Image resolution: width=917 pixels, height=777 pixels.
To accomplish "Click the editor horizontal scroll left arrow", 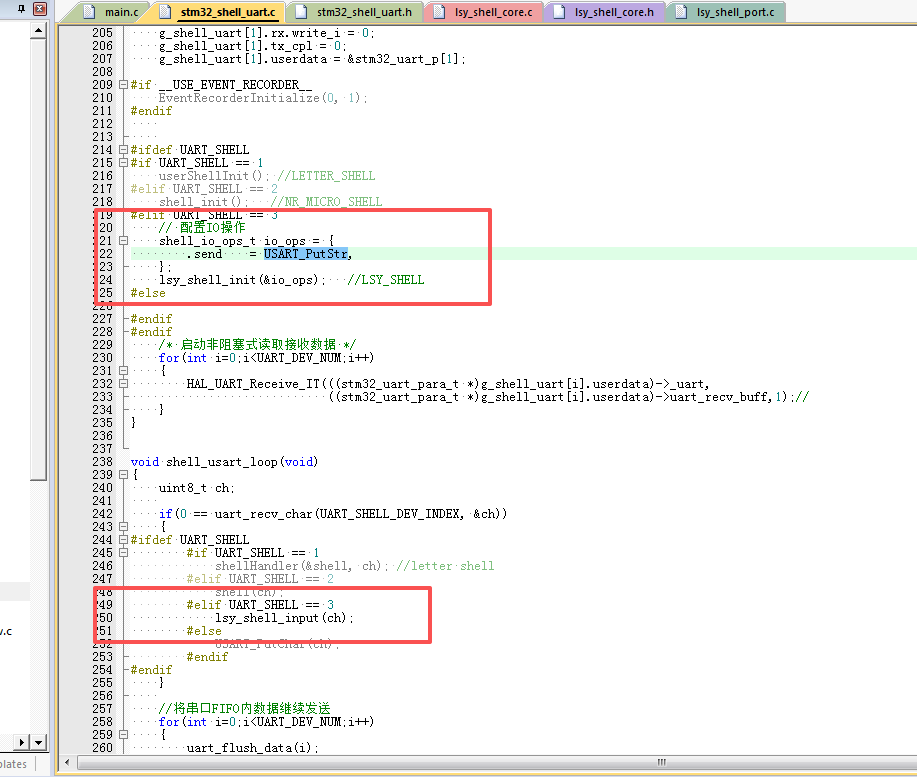I will [67, 762].
